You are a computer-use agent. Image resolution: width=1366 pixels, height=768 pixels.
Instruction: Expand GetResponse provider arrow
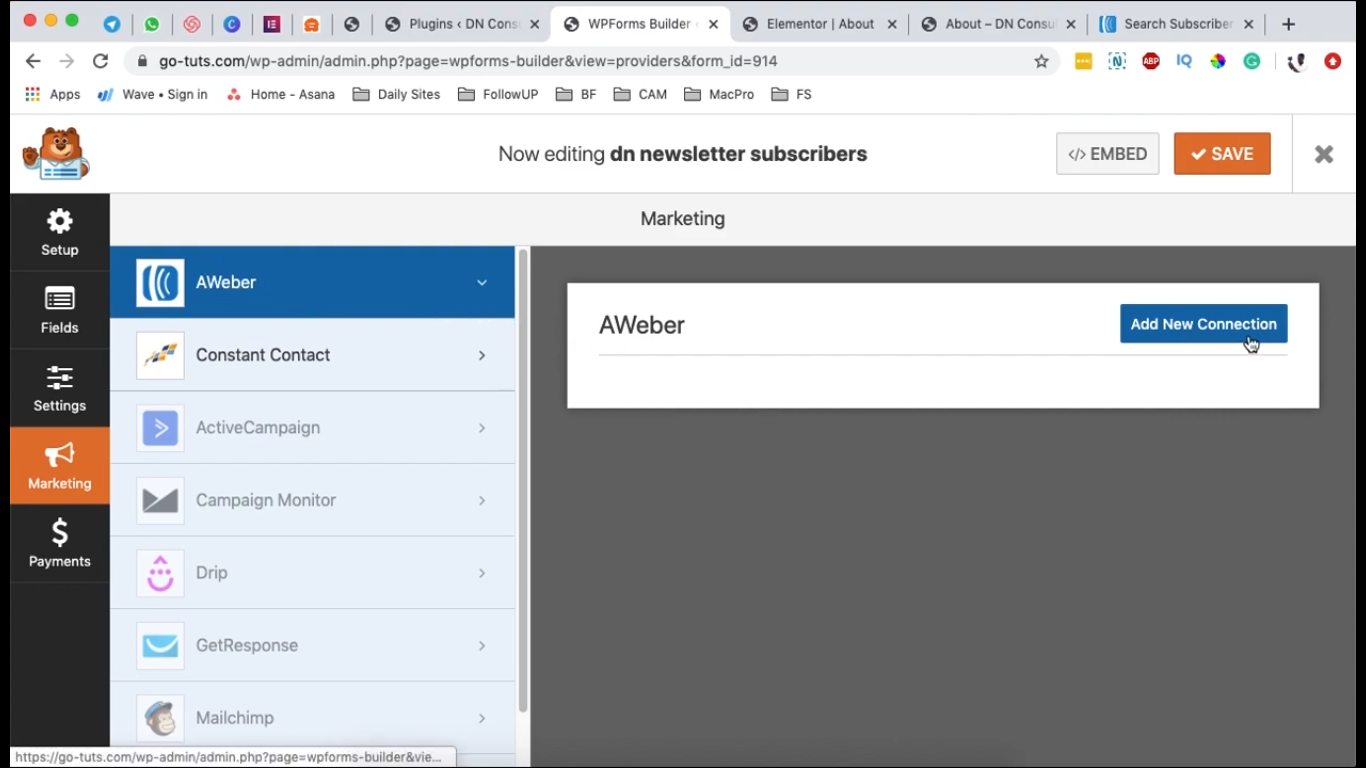click(482, 645)
